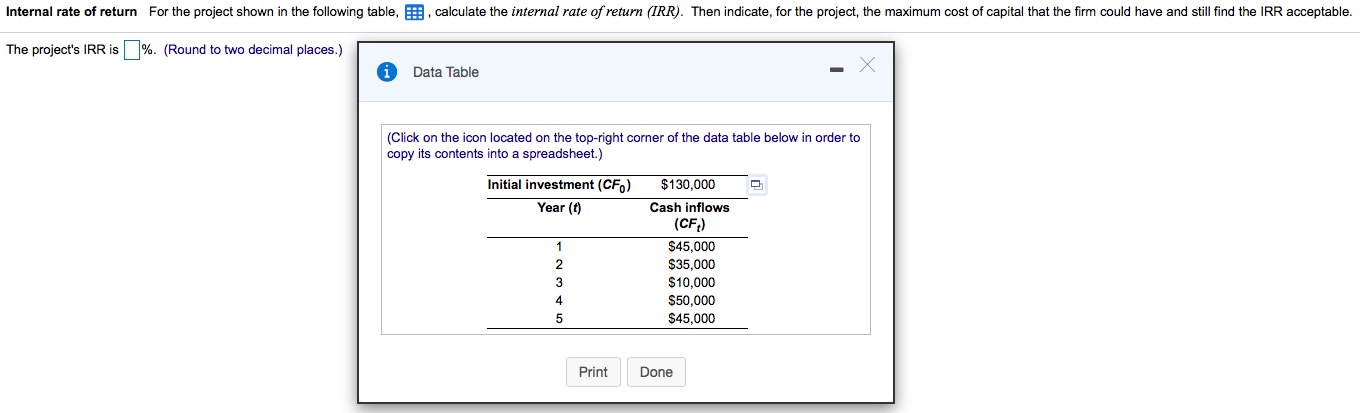Select the $130,000 initial investment value
Image resolution: width=1360 pixels, height=413 pixels.
(x=688, y=185)
